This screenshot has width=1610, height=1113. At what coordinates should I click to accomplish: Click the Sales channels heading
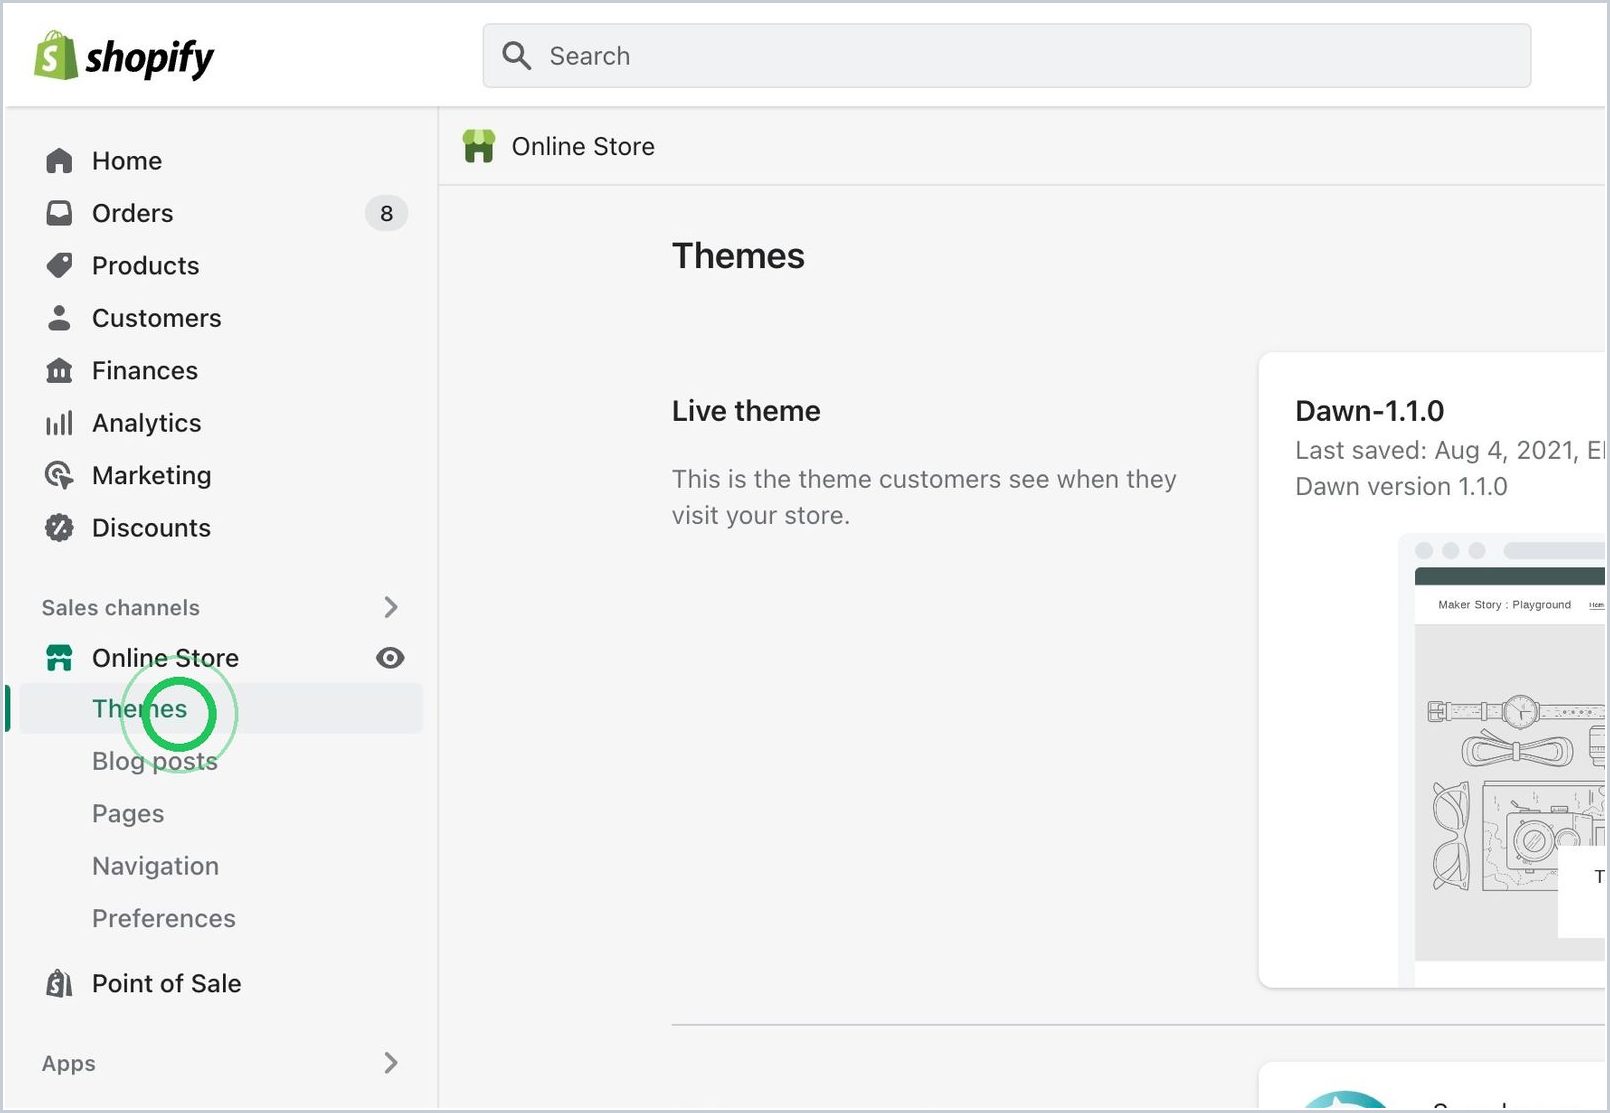tap(121, 608)
